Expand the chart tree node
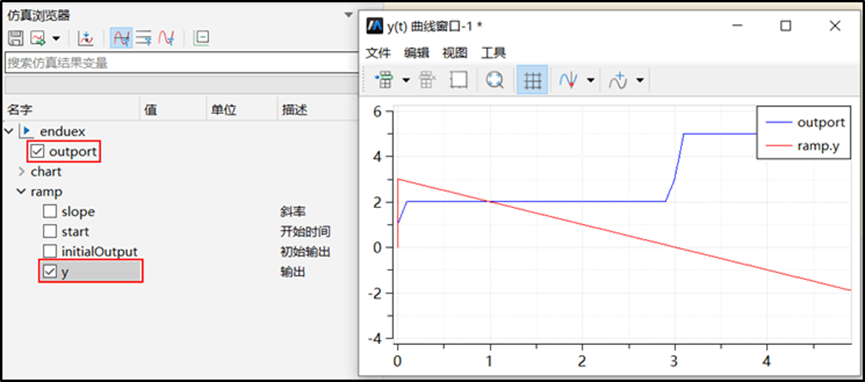The image size is (865, 382). click(x=22, y=172)
